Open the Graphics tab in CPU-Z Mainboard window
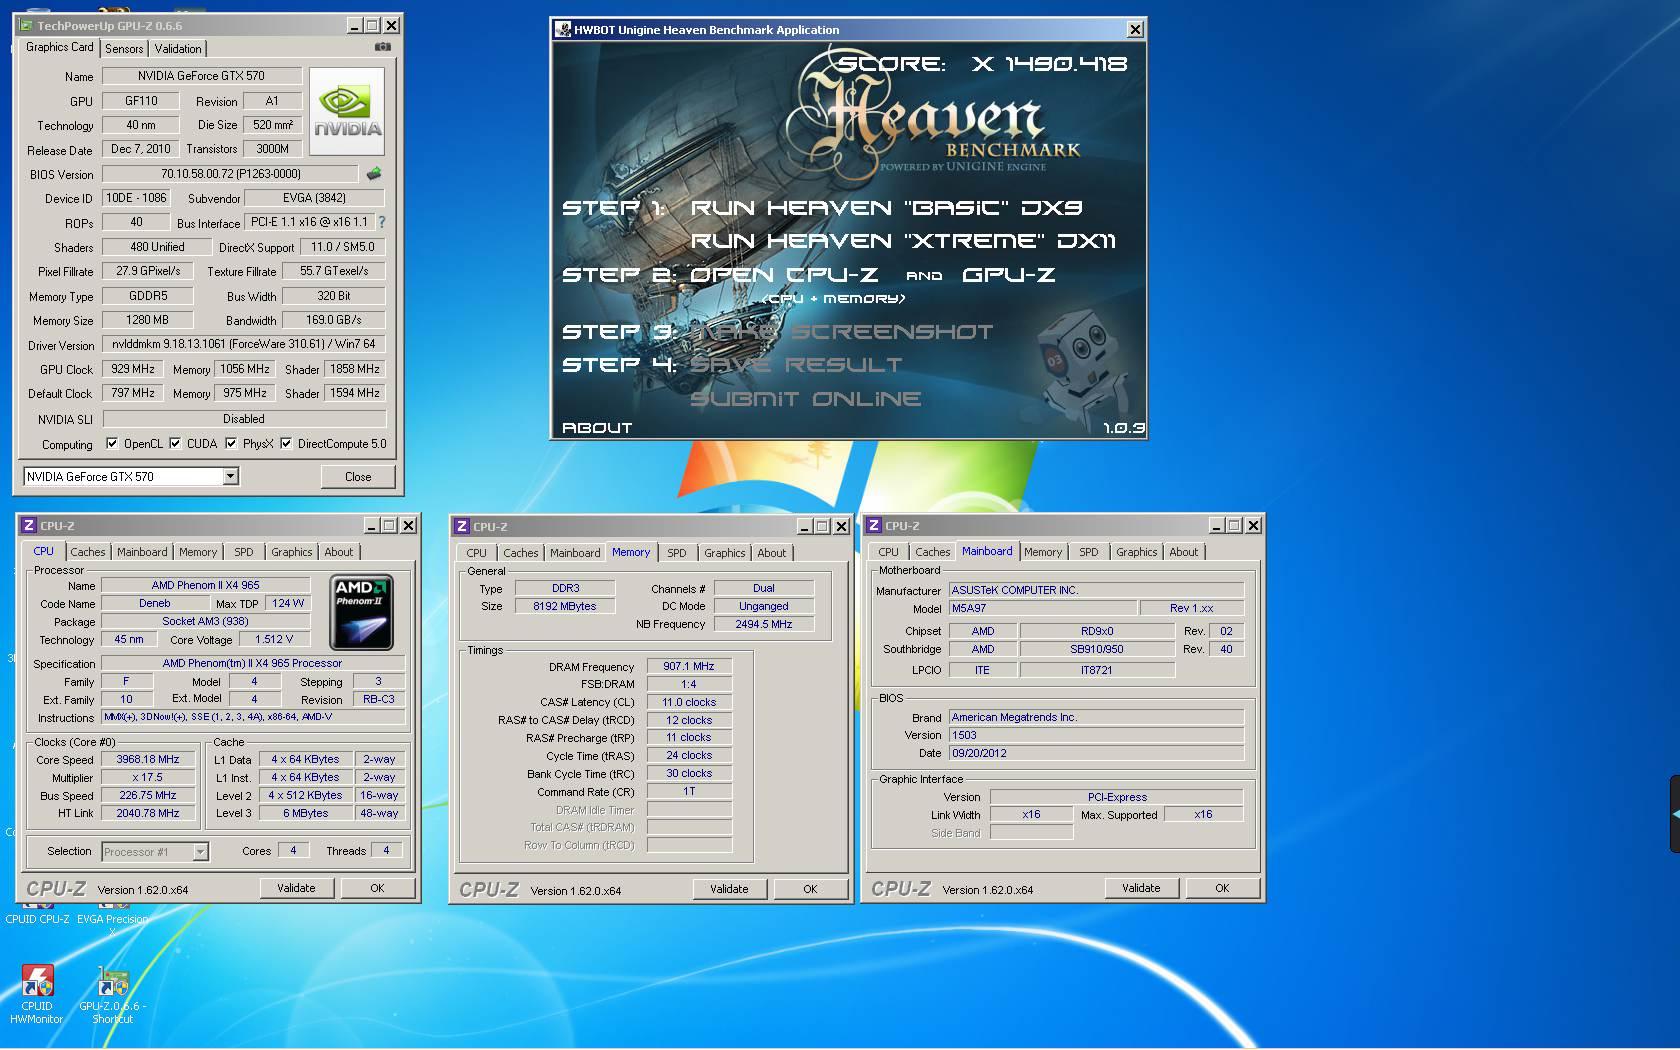This screenshot has height=1050, width=1680. point(1136,552)
